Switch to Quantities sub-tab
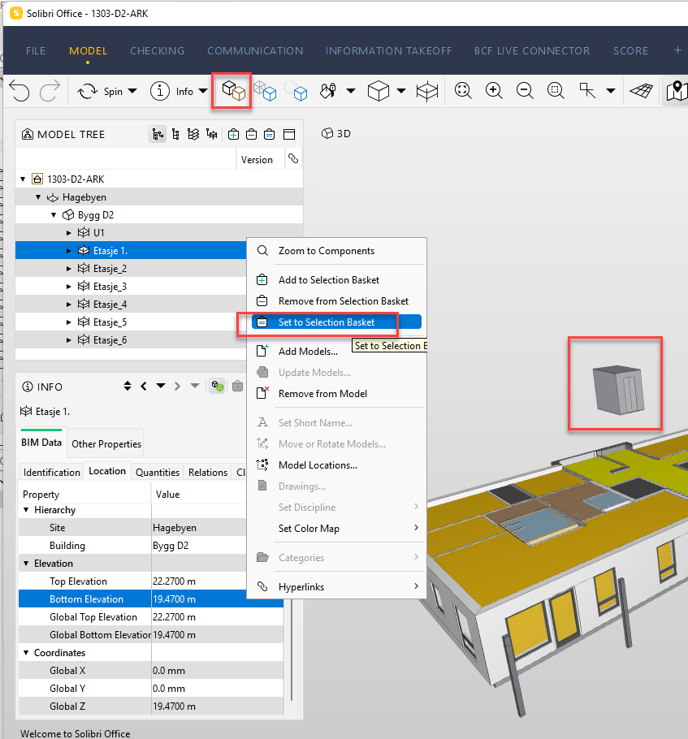Viewport: 688px width, 739px height. (157, 472)
